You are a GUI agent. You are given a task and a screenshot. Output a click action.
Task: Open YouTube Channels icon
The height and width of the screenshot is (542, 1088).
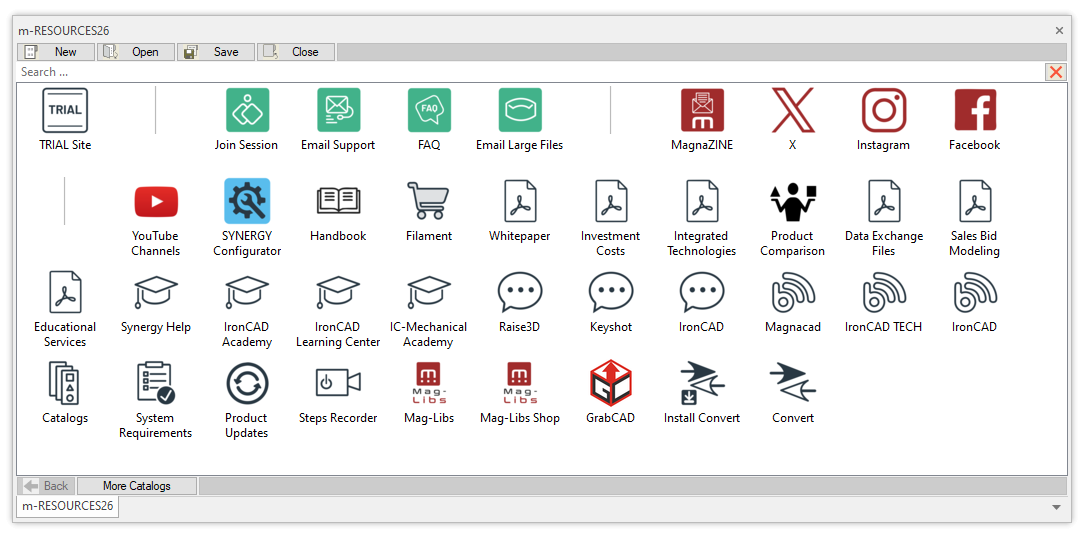pyautogui.click(x=156, y=202)
